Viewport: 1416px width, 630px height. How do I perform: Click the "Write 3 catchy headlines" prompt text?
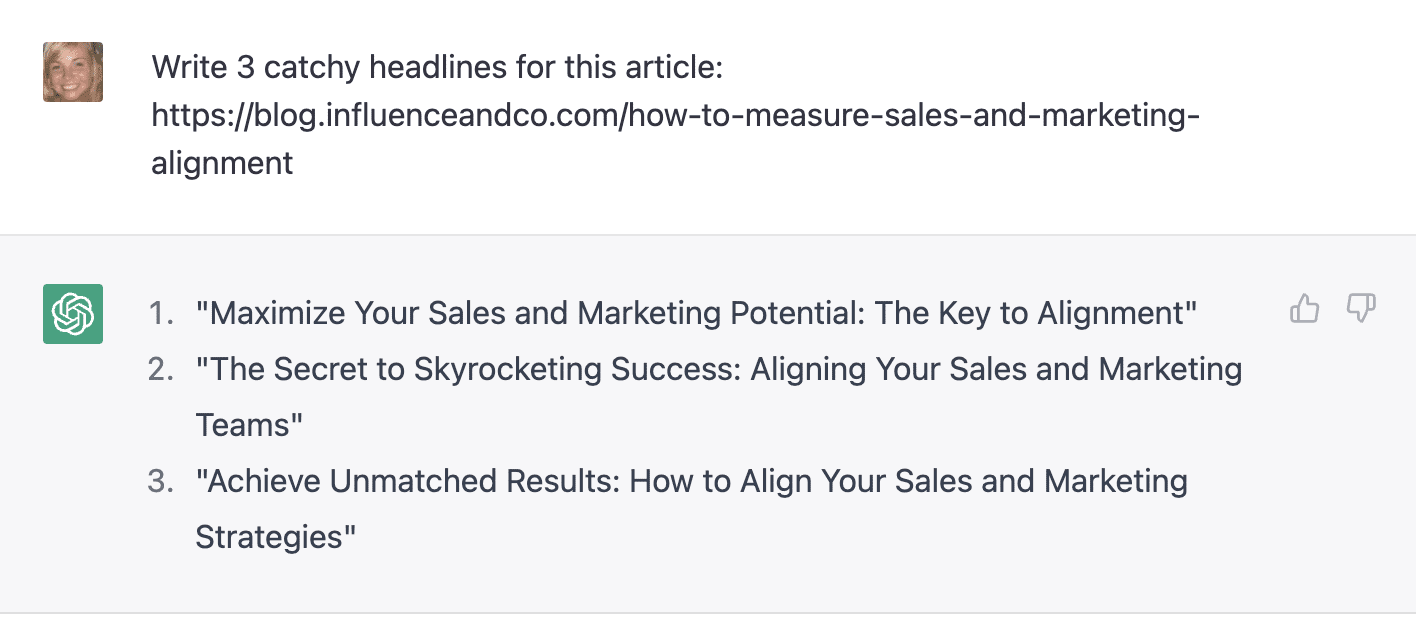tap(437, 69)
